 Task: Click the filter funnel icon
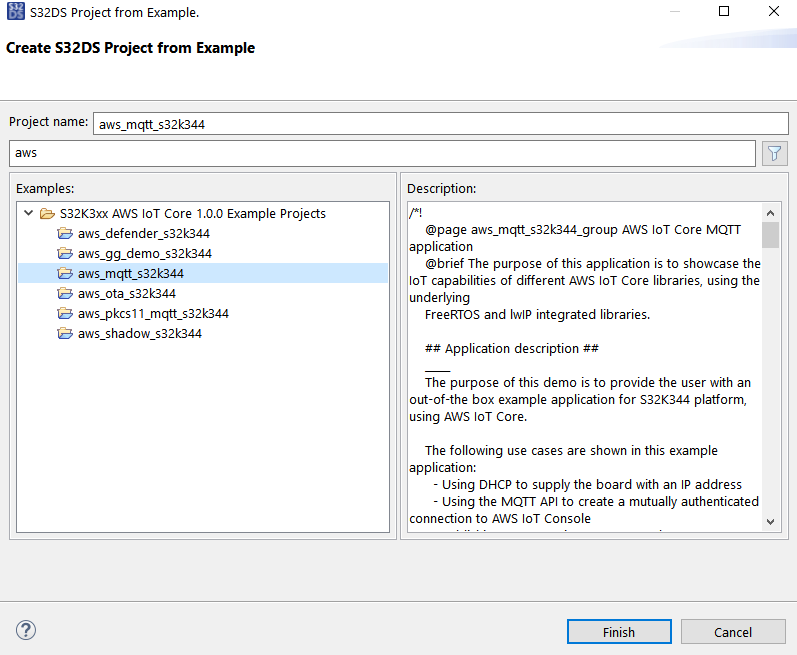coord(774,153)
